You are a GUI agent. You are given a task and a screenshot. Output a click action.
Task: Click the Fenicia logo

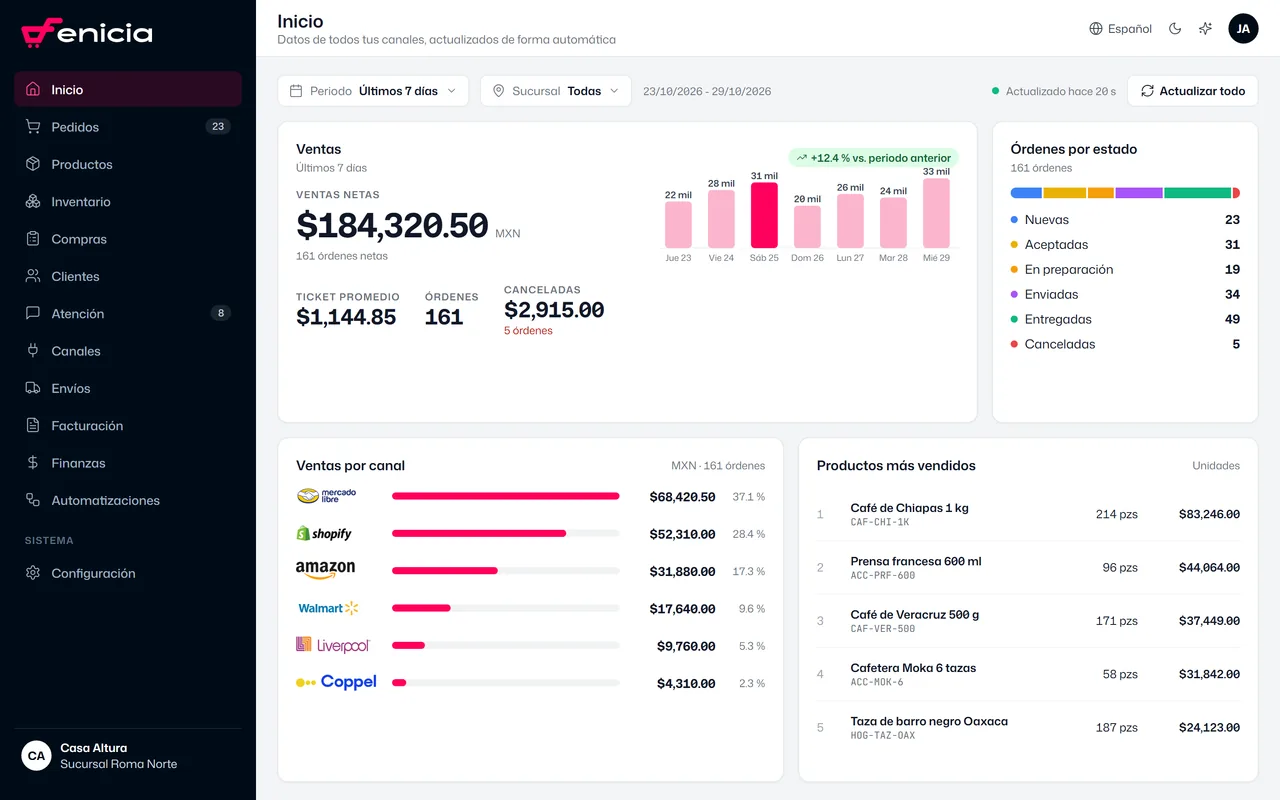click(87, 32)
